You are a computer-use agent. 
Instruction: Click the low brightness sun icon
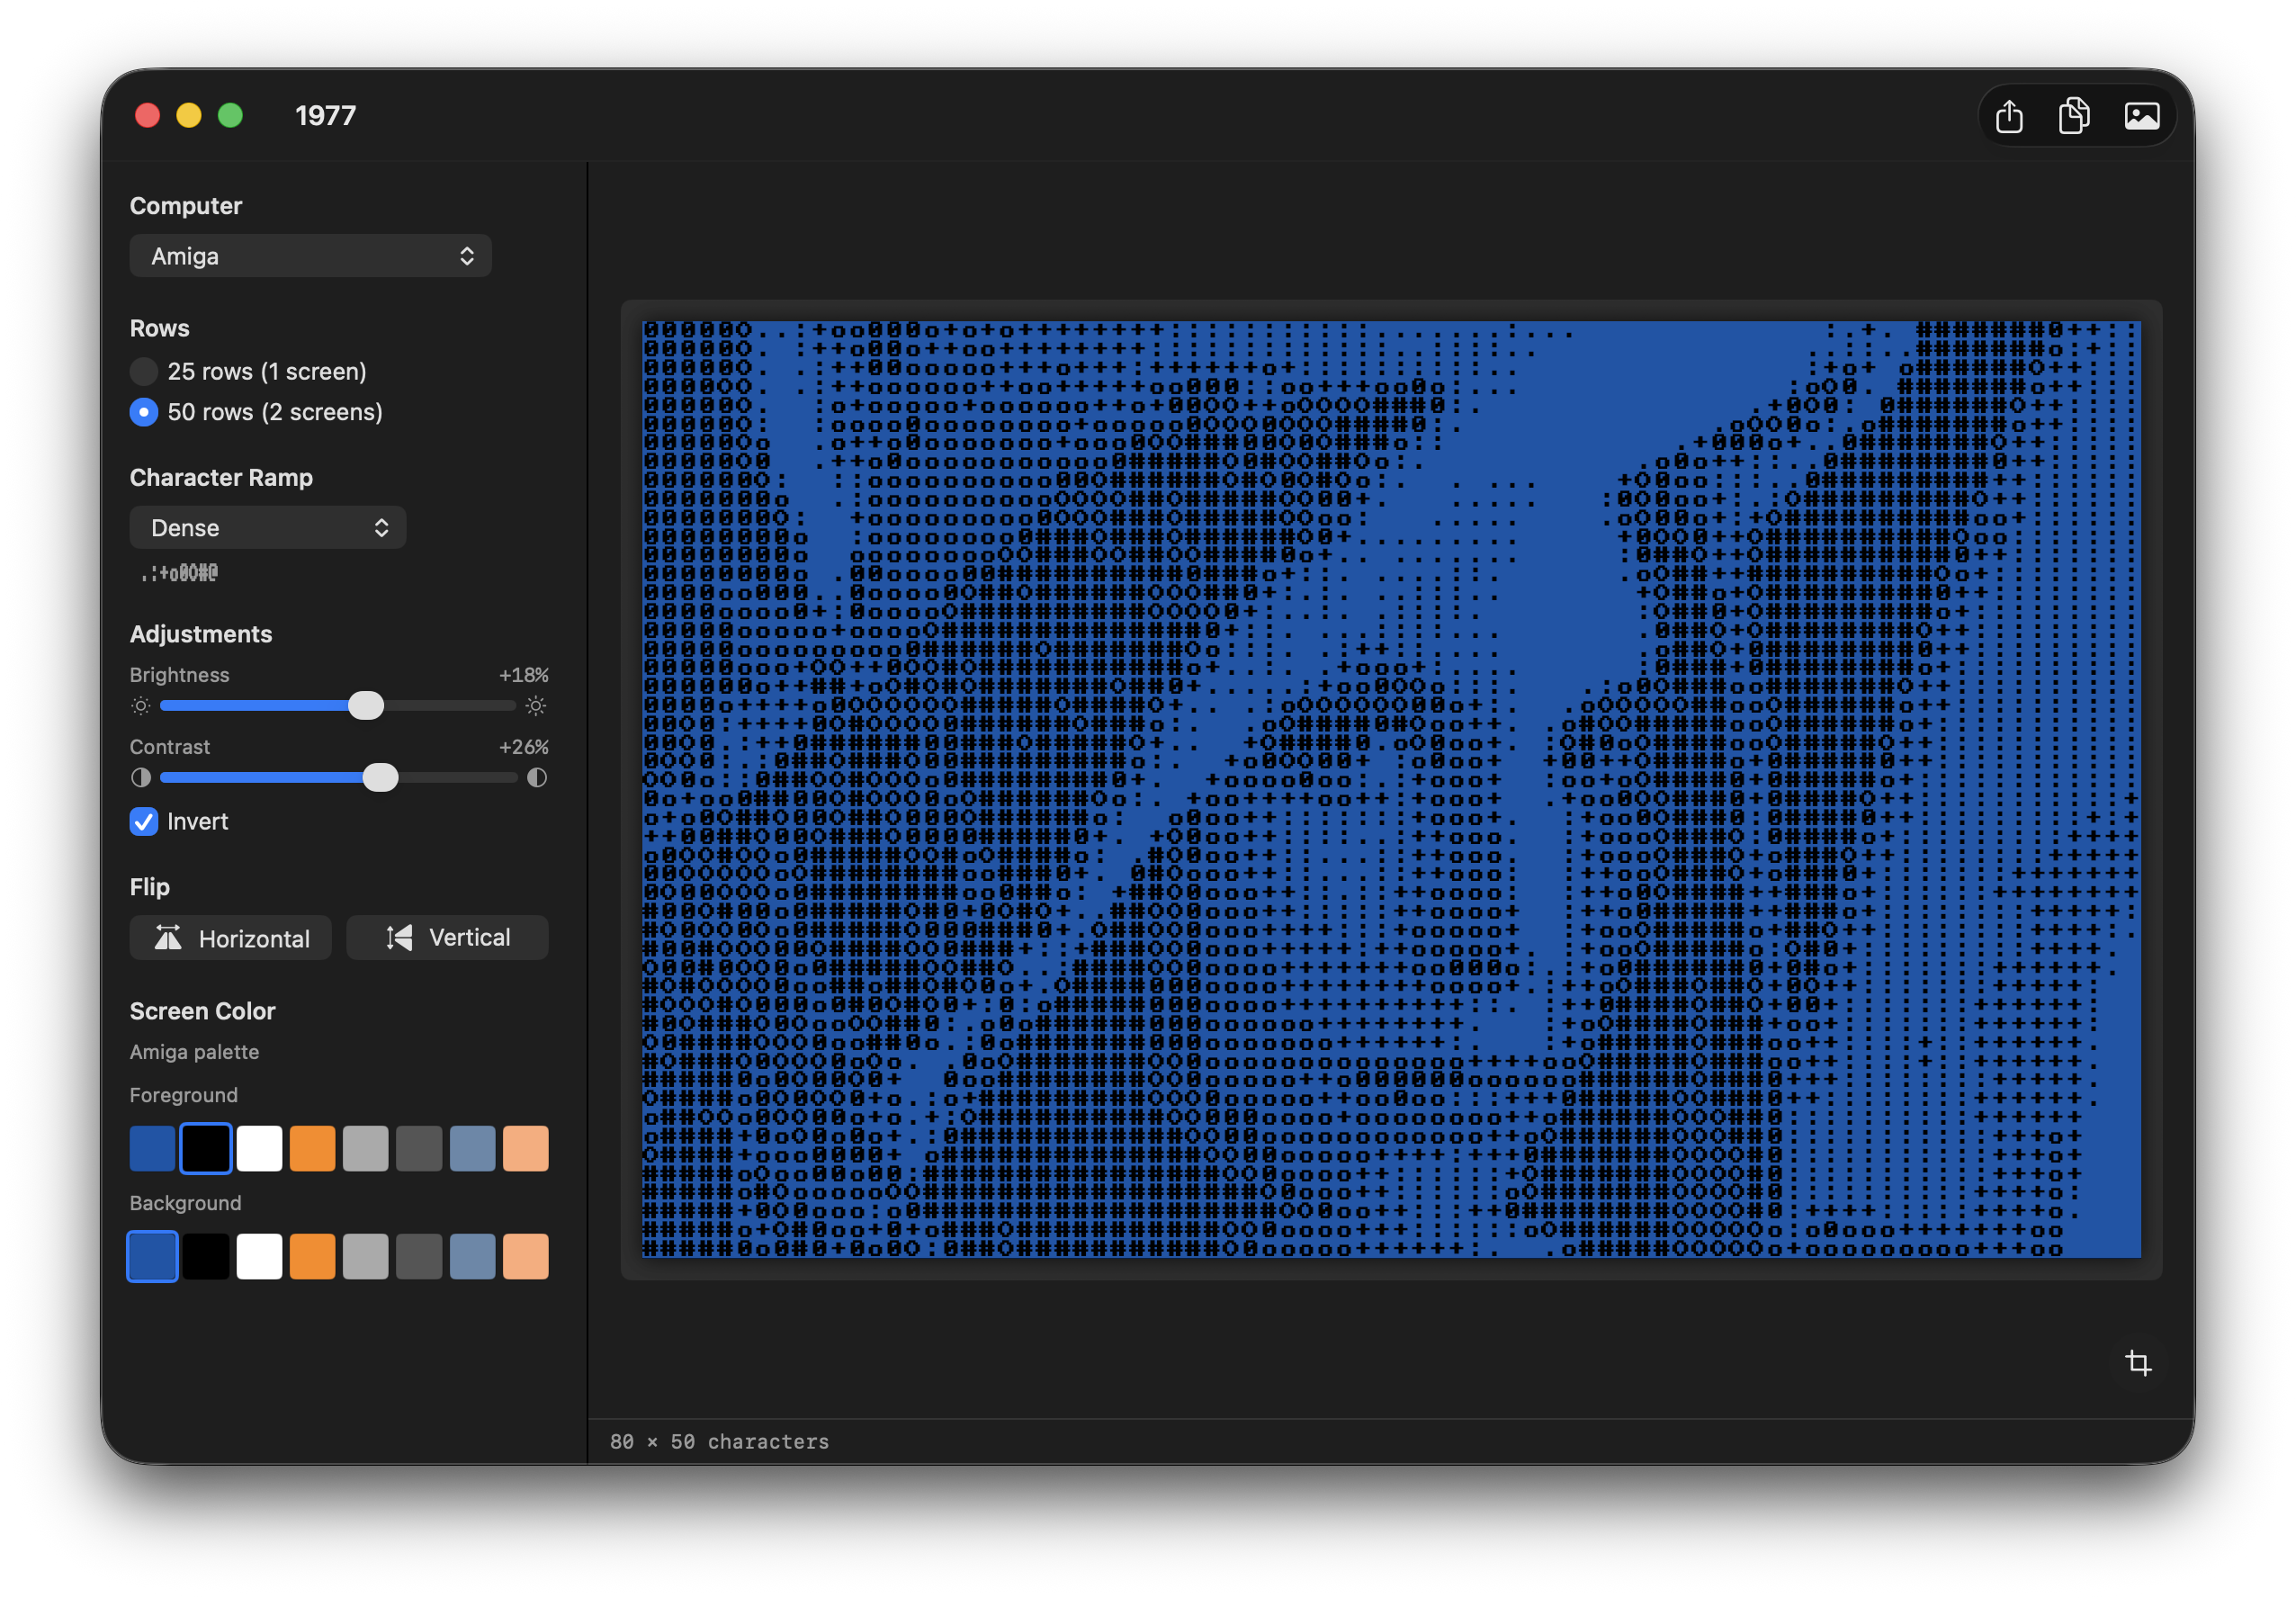(x=141, y=706)
